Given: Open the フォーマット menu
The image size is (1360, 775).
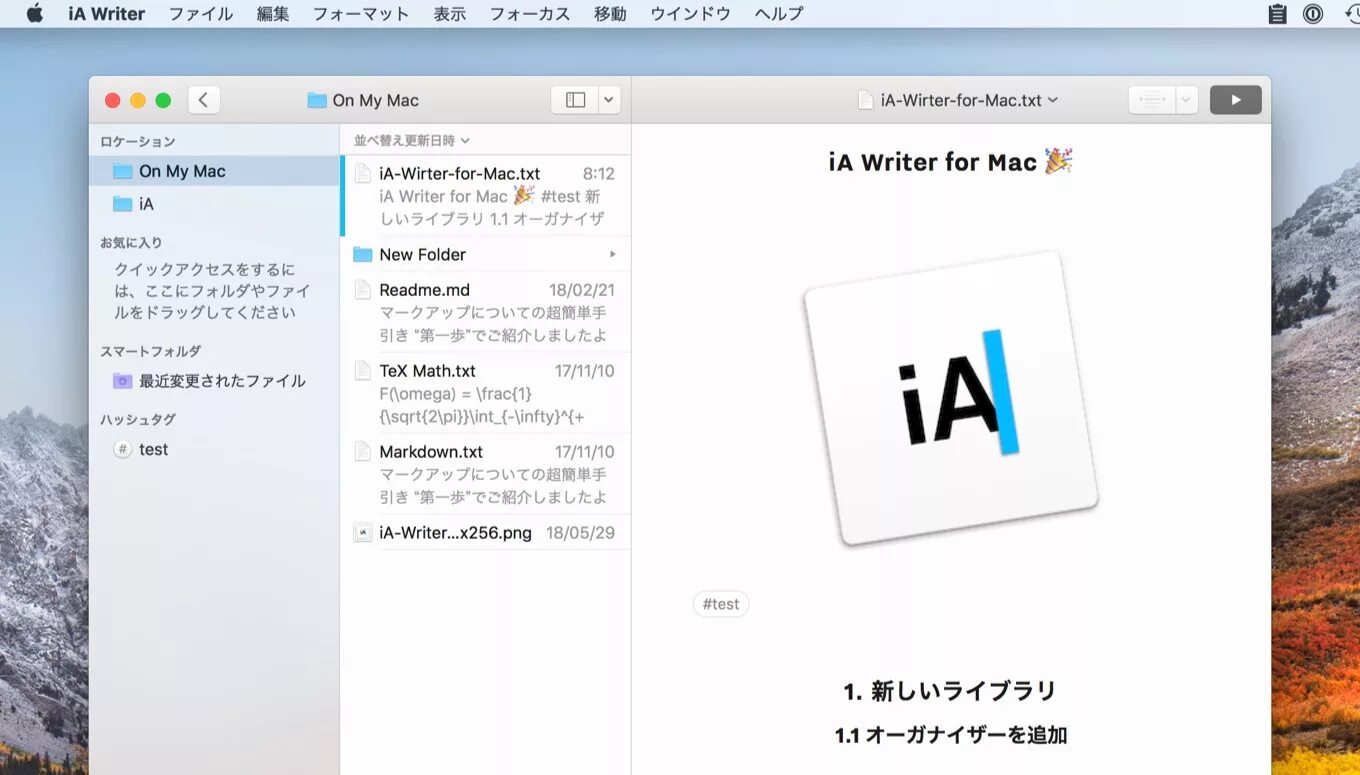Looking at the screenshot, I should pos(360,14).
